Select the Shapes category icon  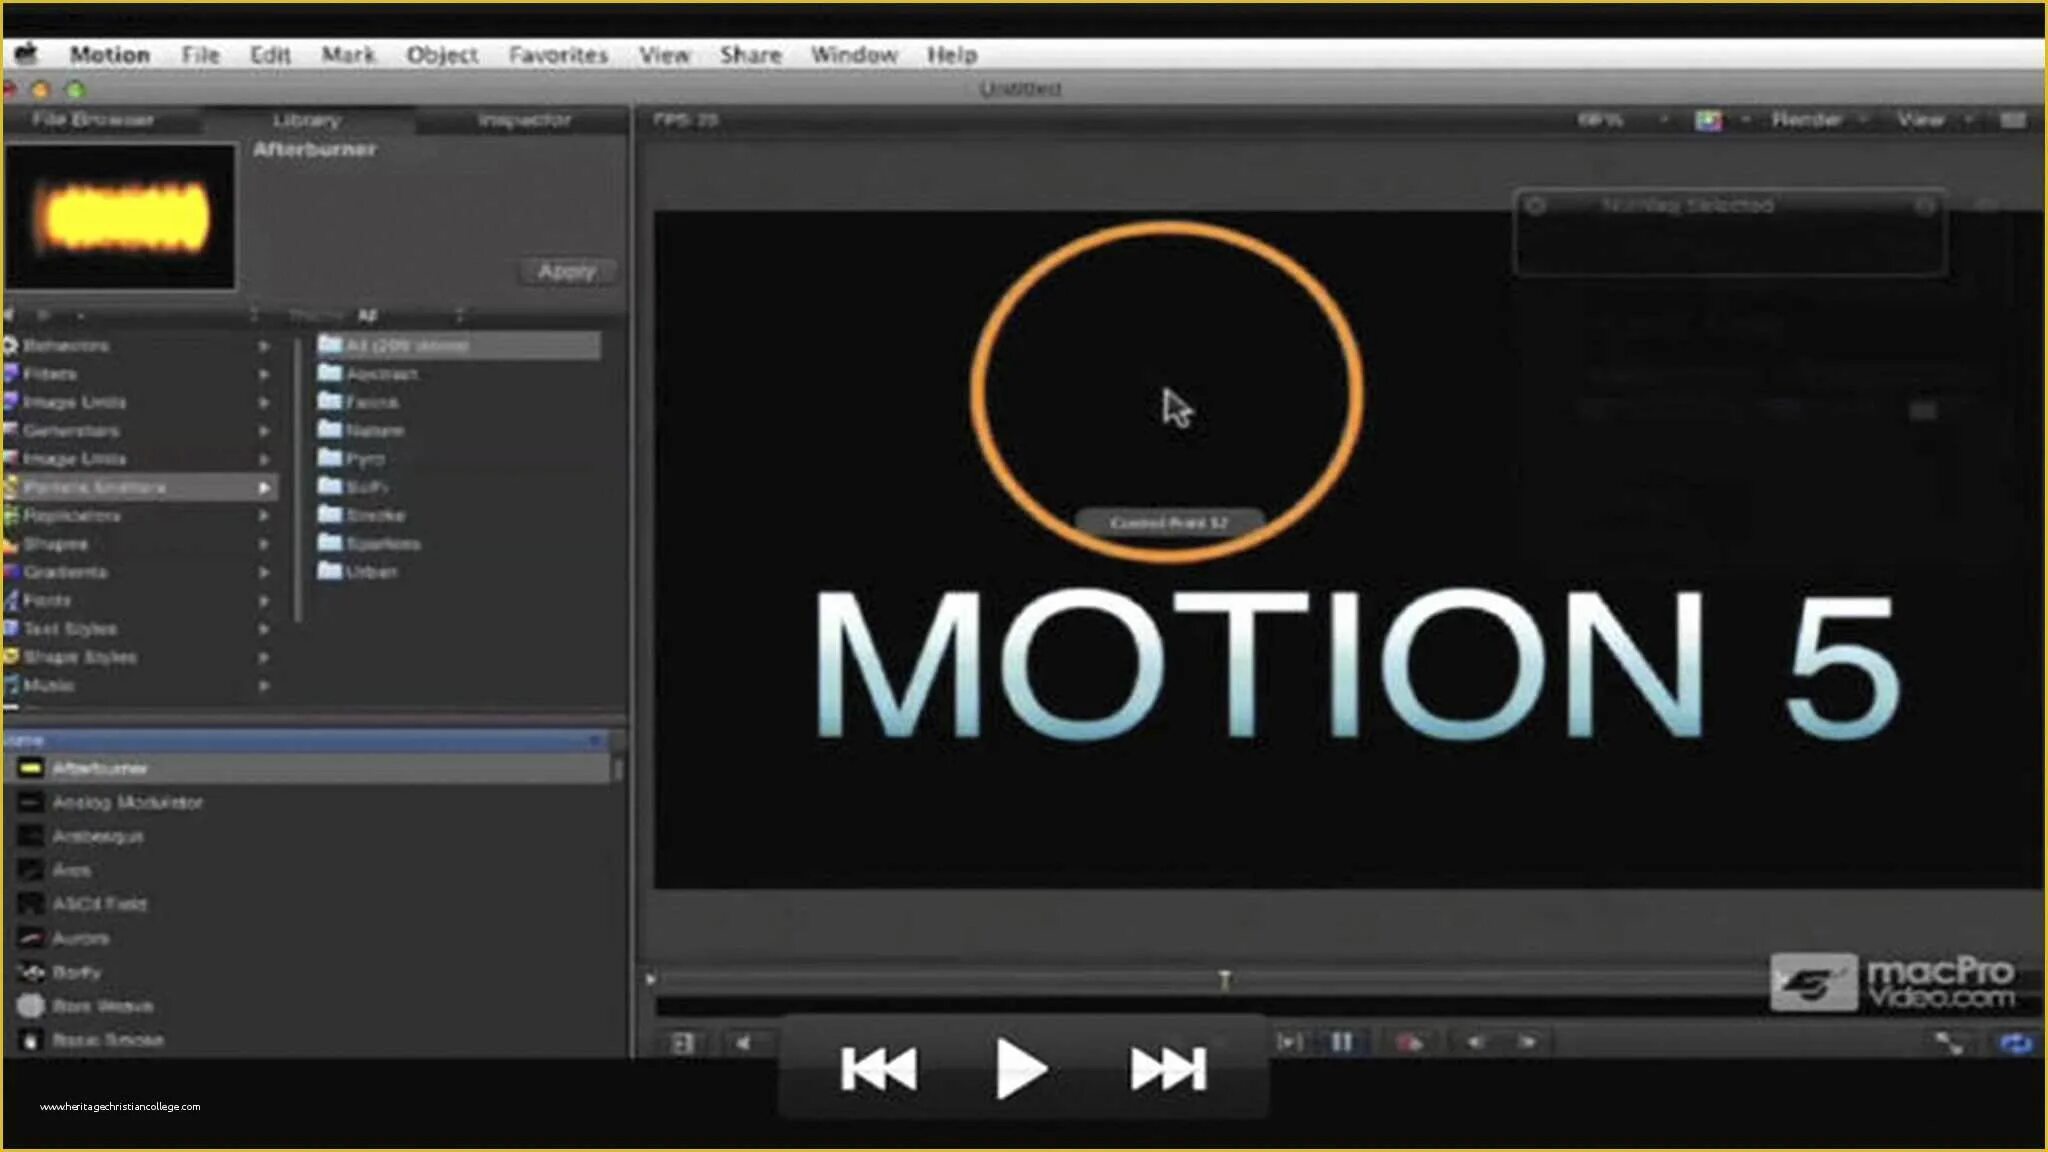10,544
